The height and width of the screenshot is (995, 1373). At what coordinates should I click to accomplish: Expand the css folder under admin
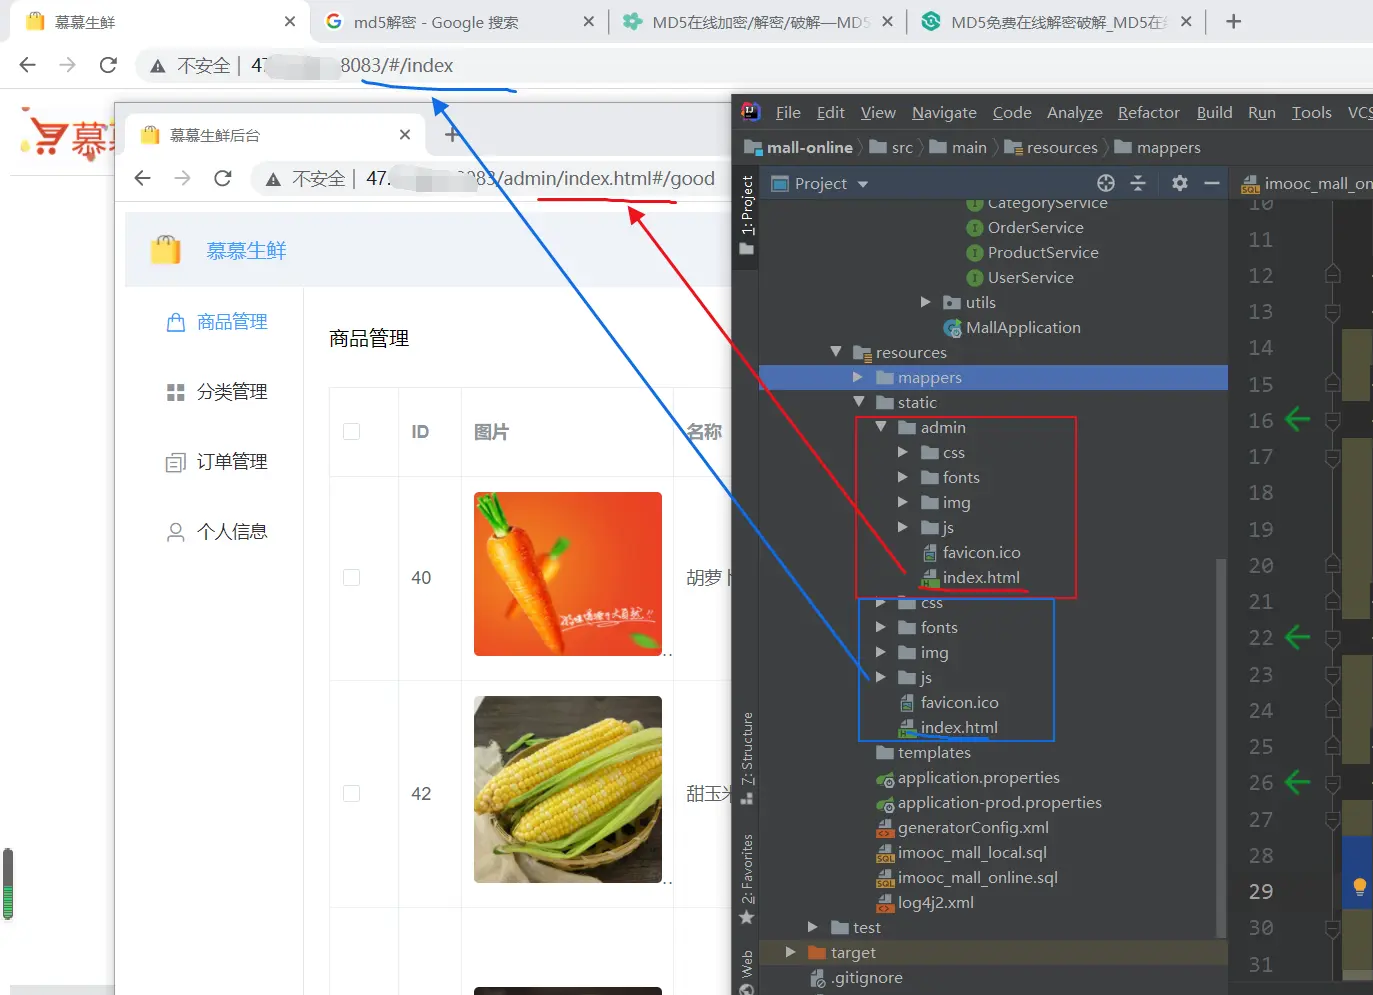point(902,452)
